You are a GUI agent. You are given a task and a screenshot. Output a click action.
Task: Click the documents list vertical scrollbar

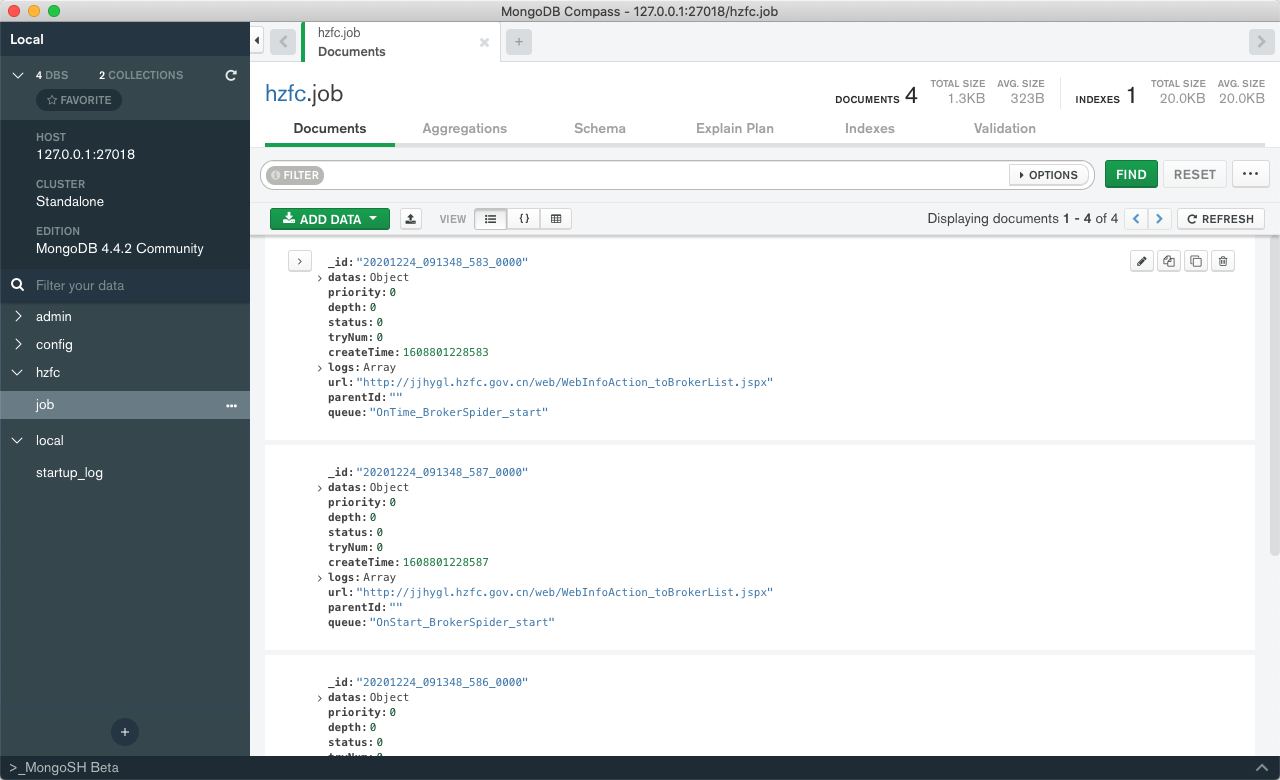pyautogui.click(x=1274, y=397)
